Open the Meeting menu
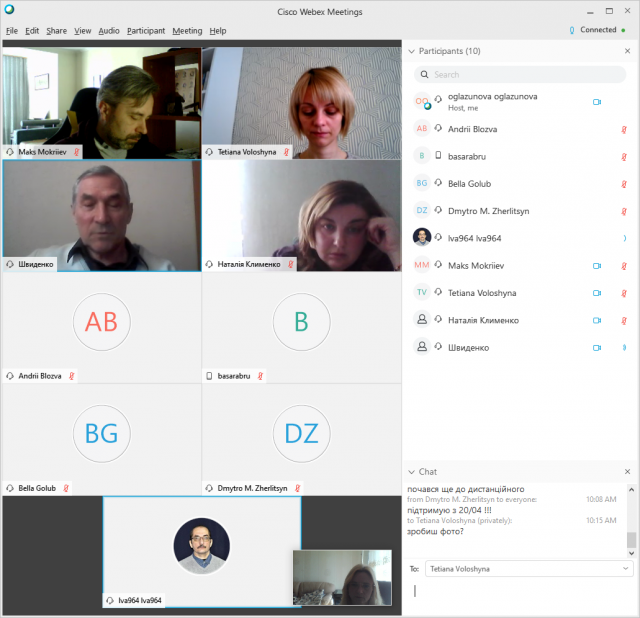 point(187,31)
